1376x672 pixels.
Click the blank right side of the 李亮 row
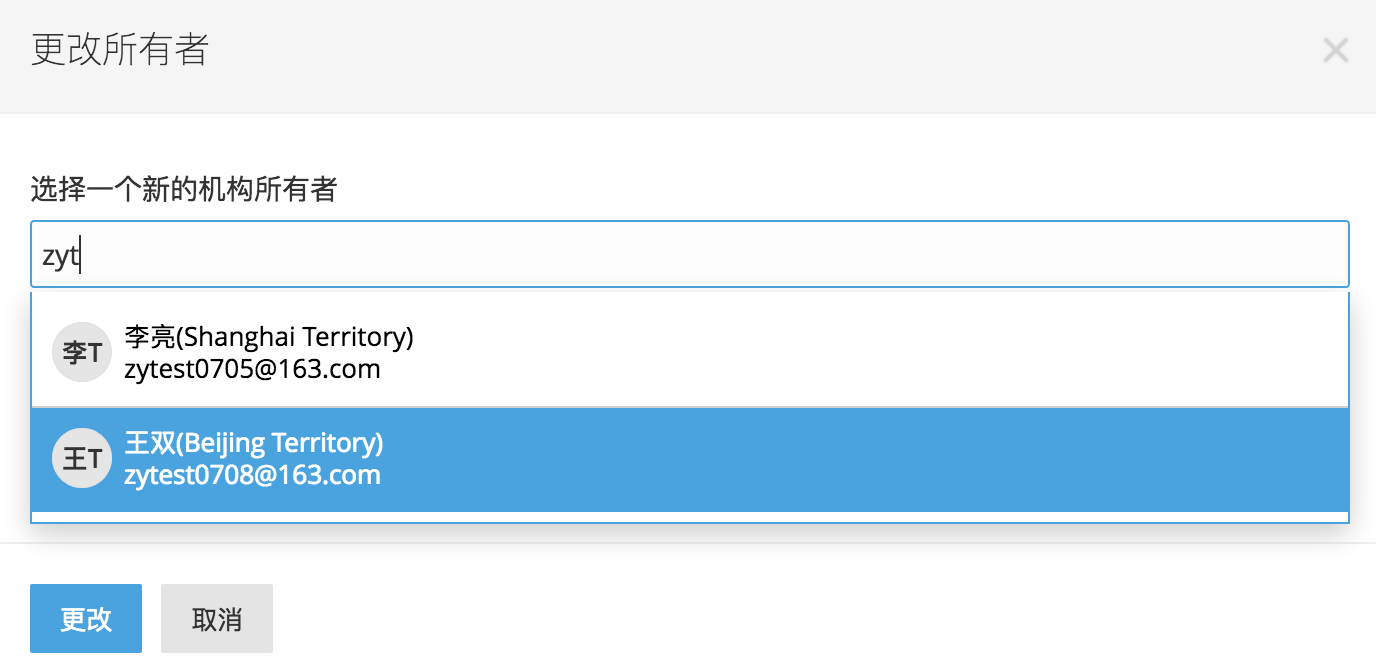pyautogui.click(x=900, y=352)
